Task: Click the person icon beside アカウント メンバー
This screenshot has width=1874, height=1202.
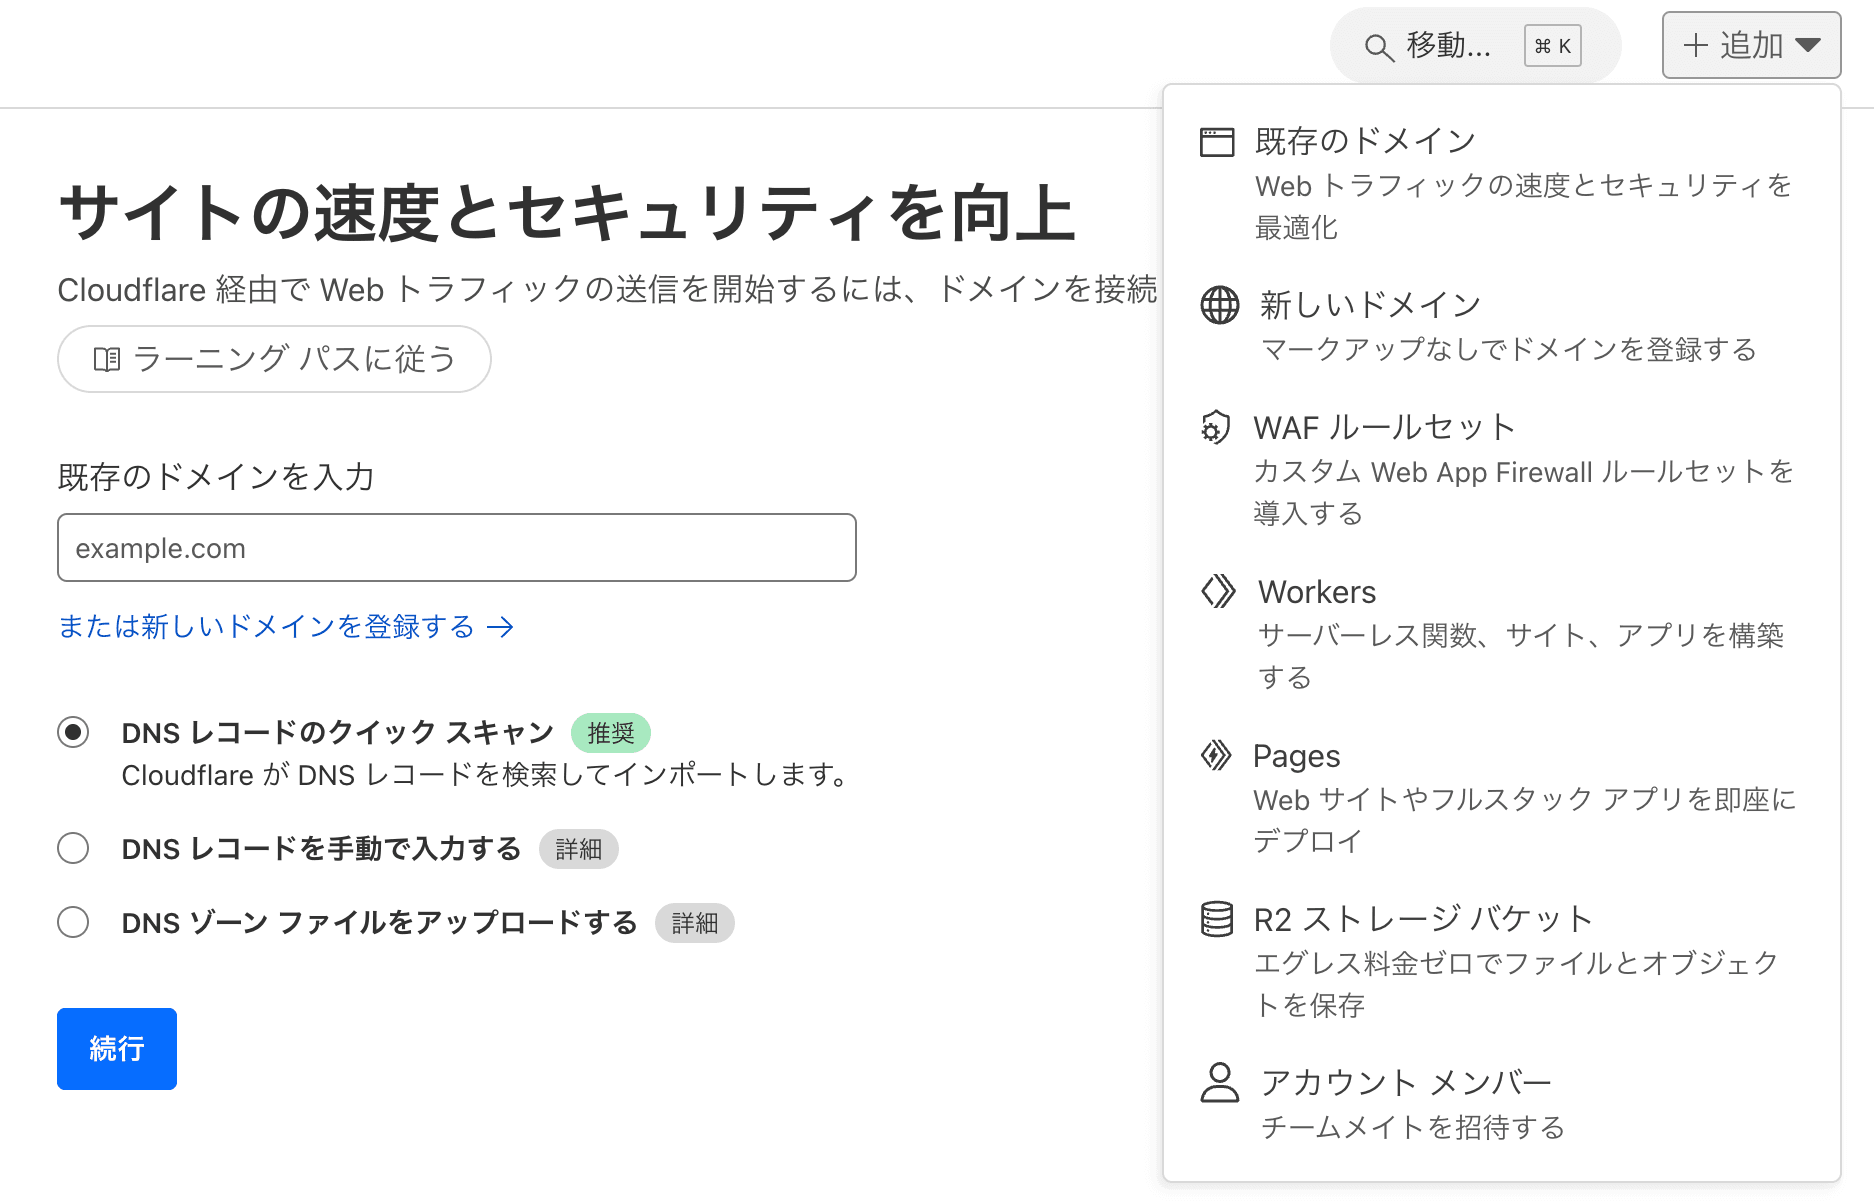Action: pos(1218,1082)
